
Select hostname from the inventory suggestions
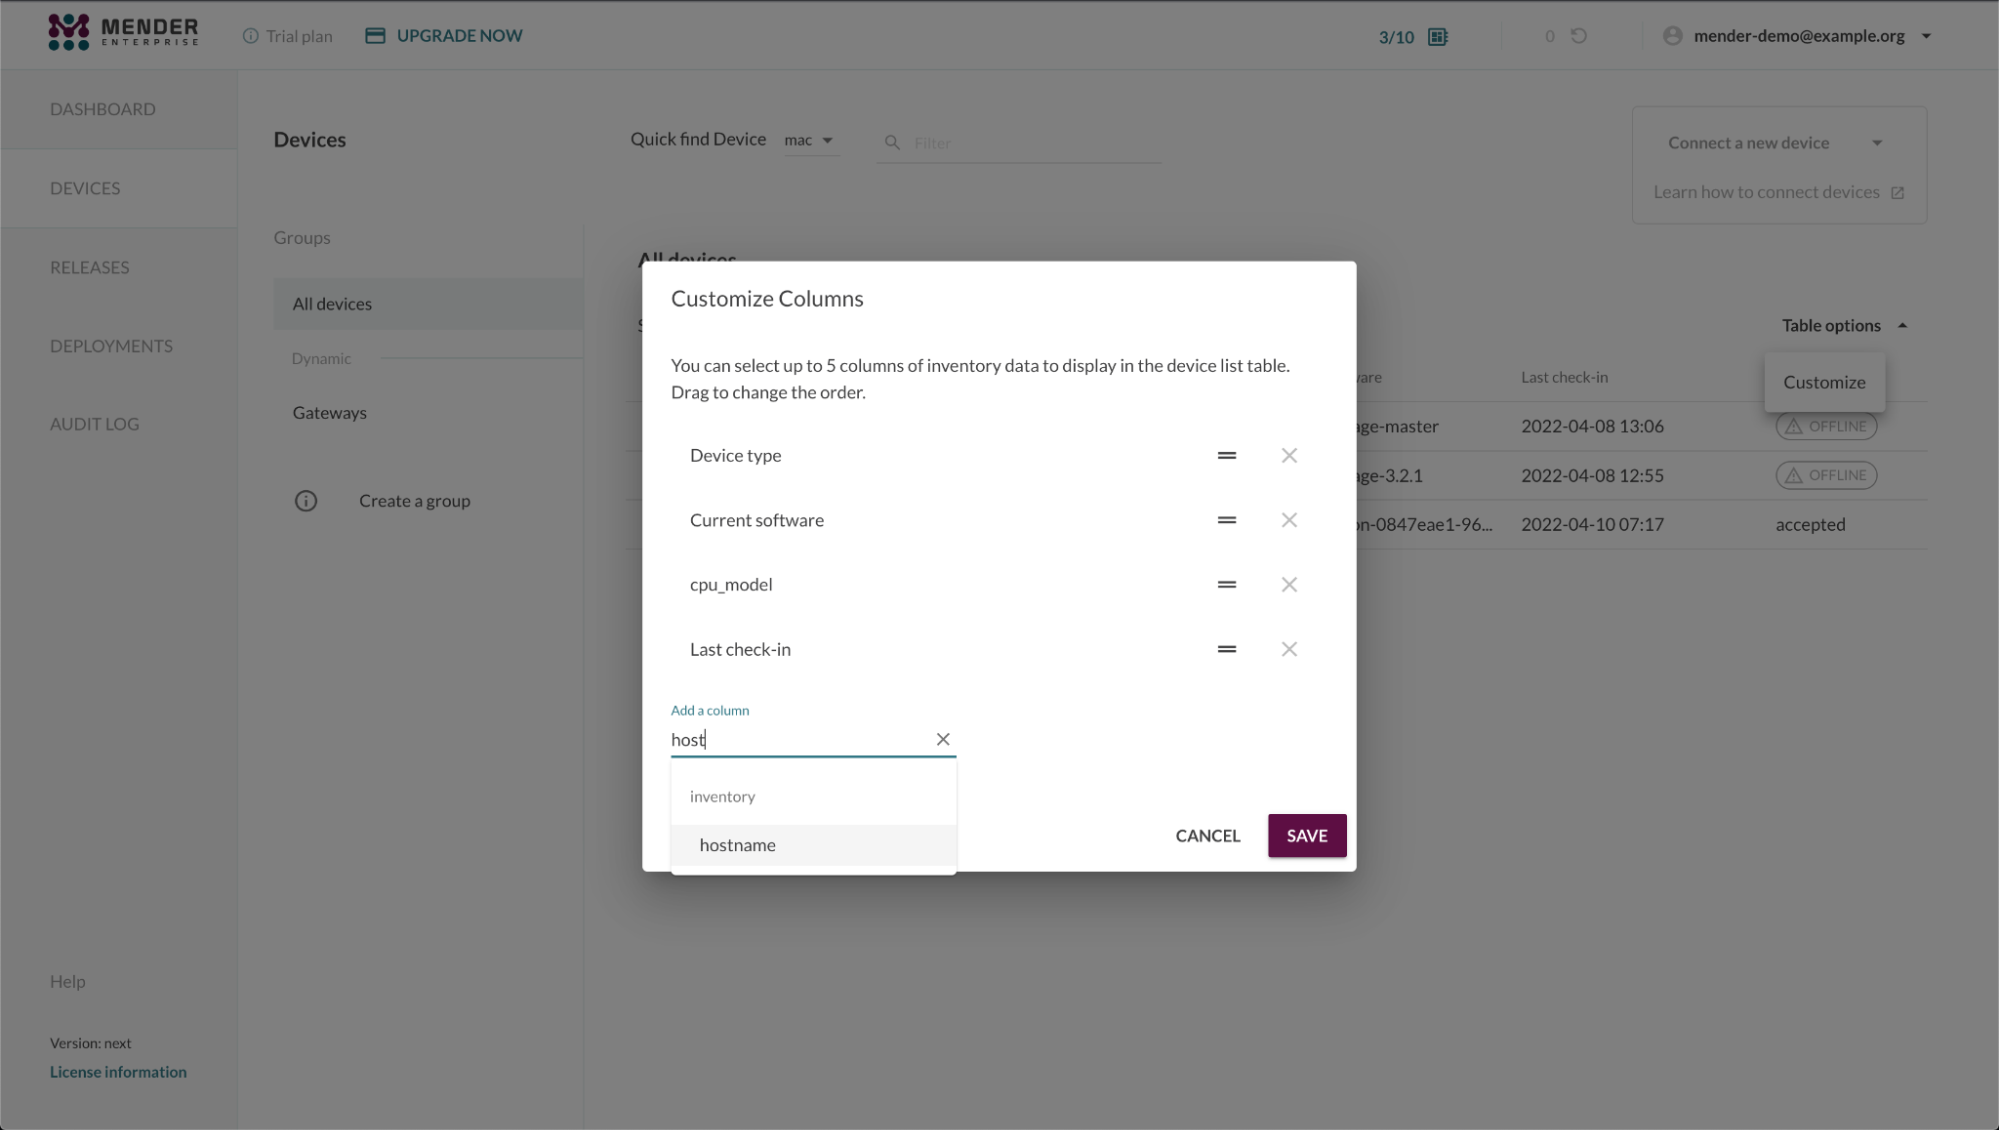pyautogui.click(x=738, y=845)
